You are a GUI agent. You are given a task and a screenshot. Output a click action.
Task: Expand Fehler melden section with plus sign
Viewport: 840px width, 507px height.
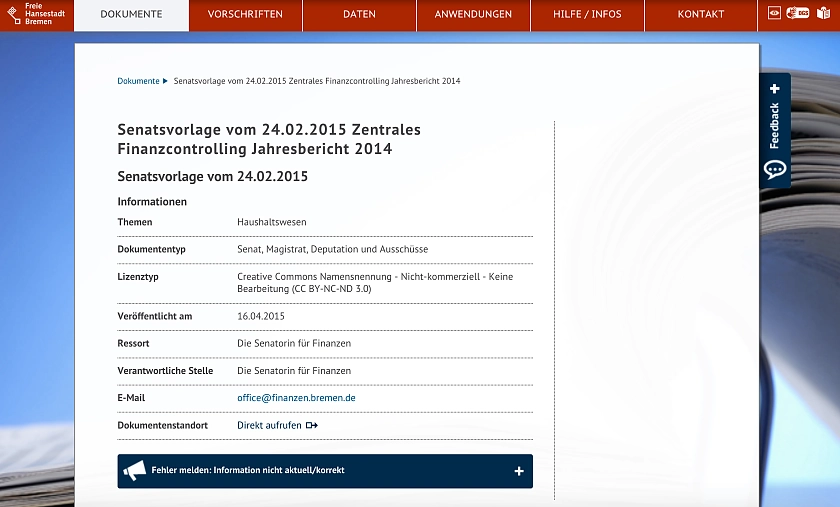pos(518,471)
